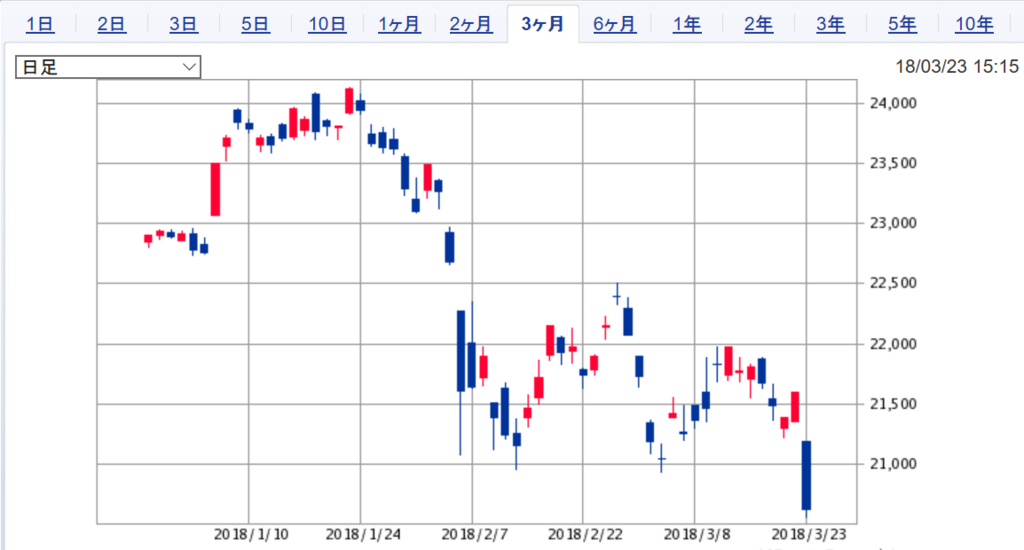Click the 2018/1/10 date label

pyautogui.click(x=251, y=535)
